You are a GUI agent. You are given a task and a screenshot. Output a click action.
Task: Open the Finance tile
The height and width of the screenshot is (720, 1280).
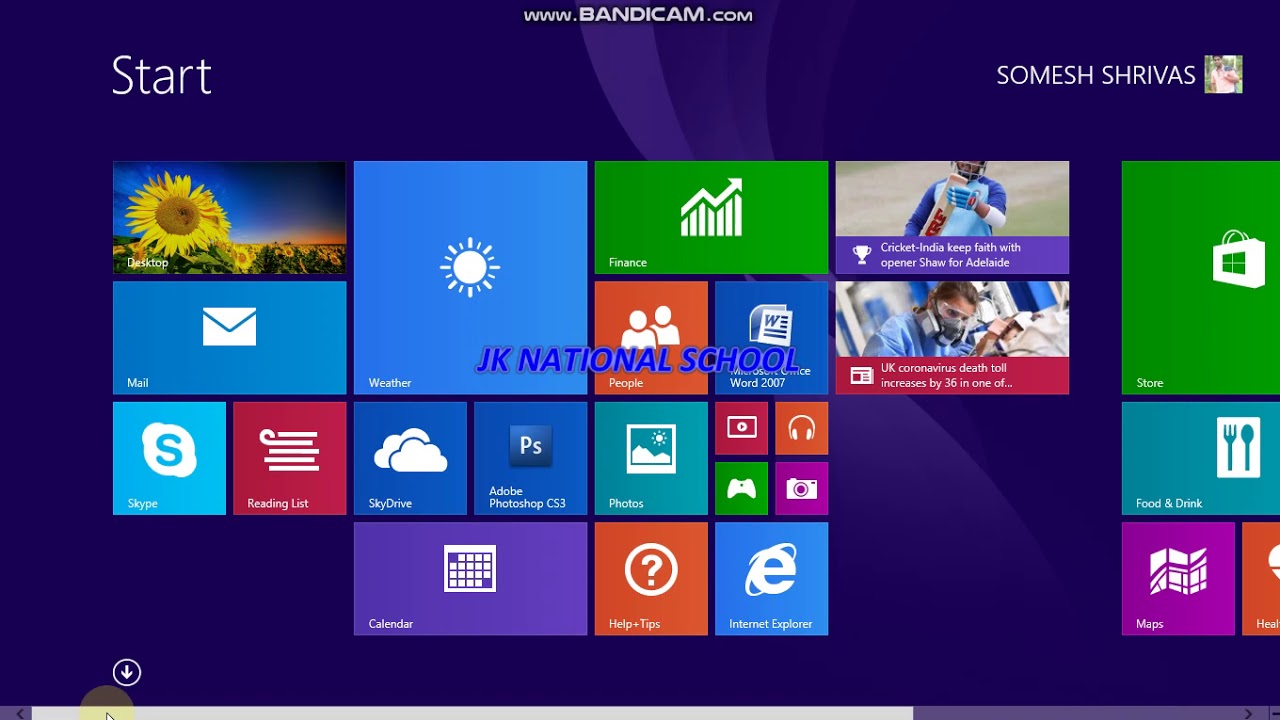tap(711, 217)
